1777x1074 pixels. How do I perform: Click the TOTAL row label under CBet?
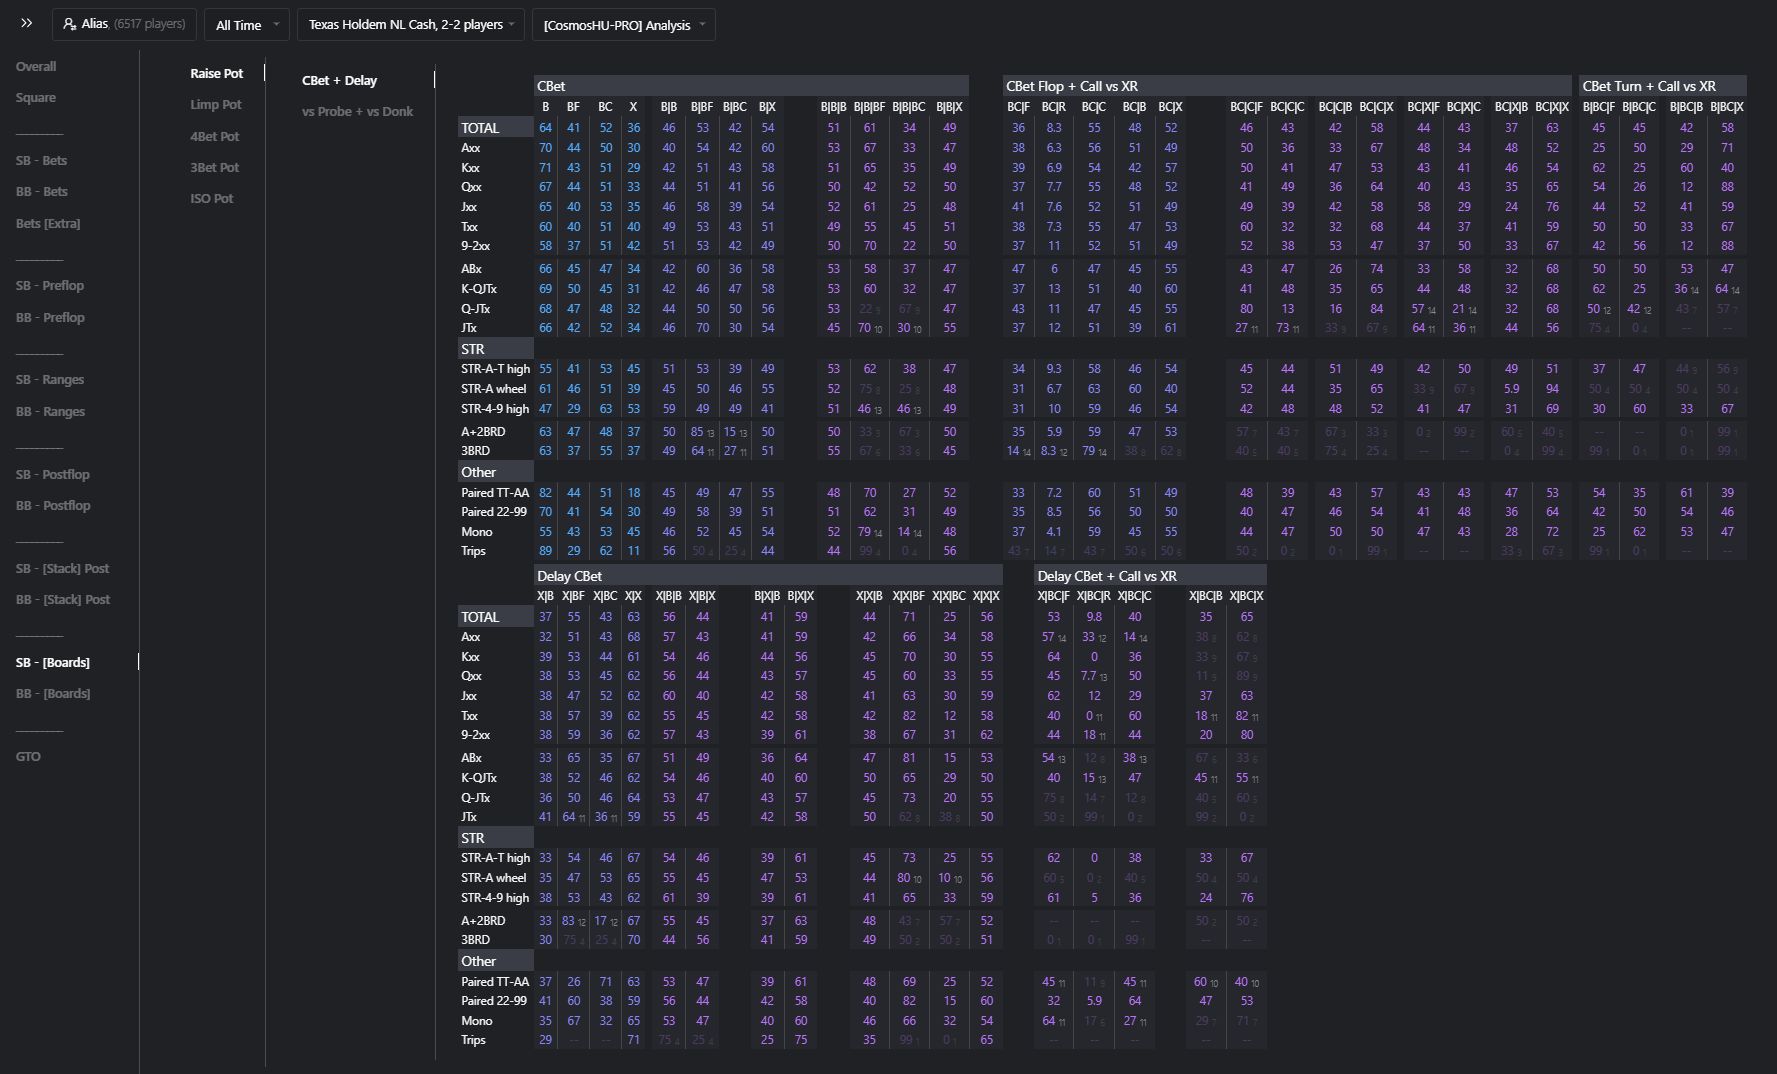click(x=480, y=128)
